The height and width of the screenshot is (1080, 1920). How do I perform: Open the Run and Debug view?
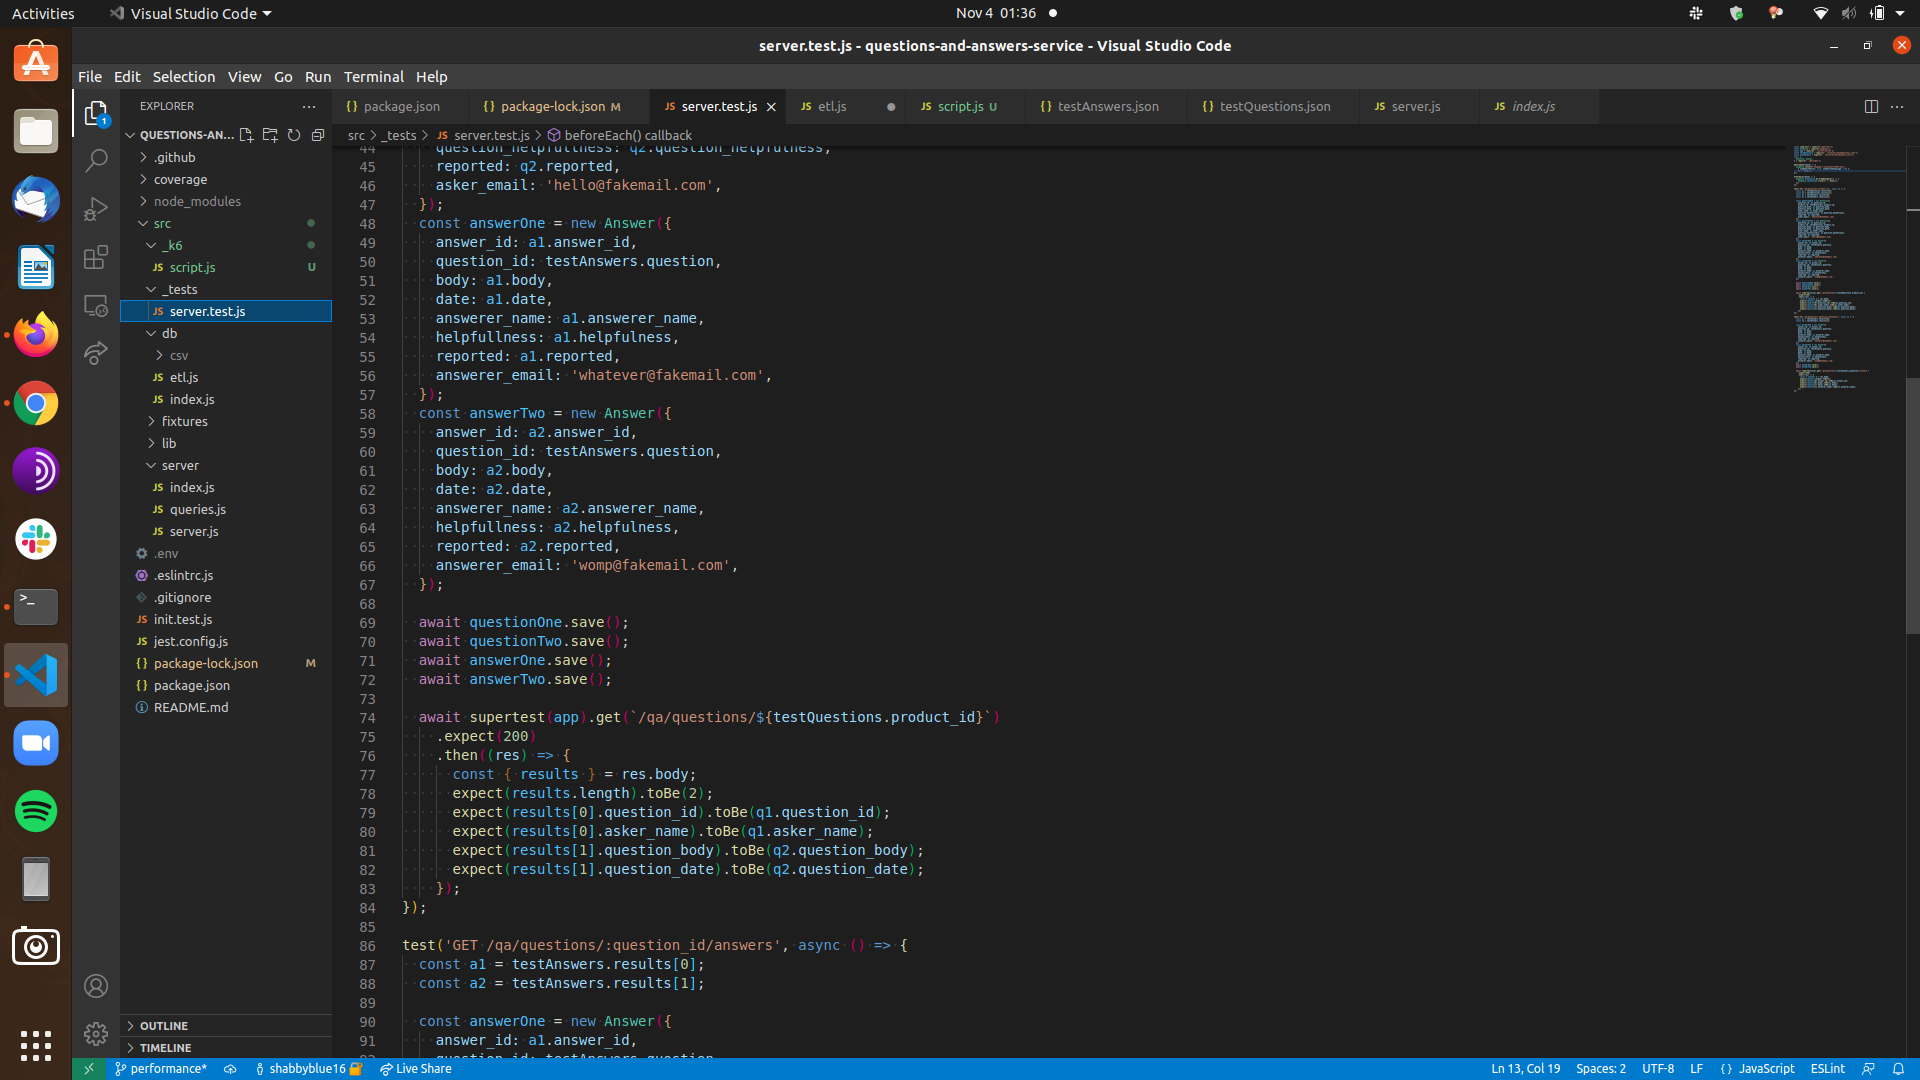[x=96, y=208]
